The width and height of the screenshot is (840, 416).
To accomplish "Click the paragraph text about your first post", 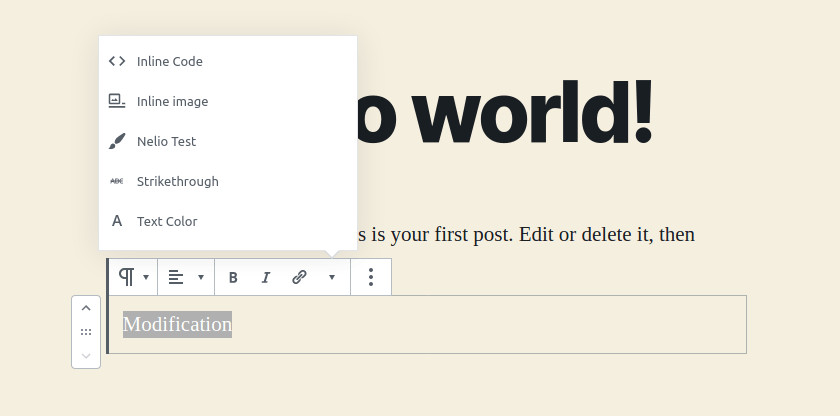I will [526, 235].
